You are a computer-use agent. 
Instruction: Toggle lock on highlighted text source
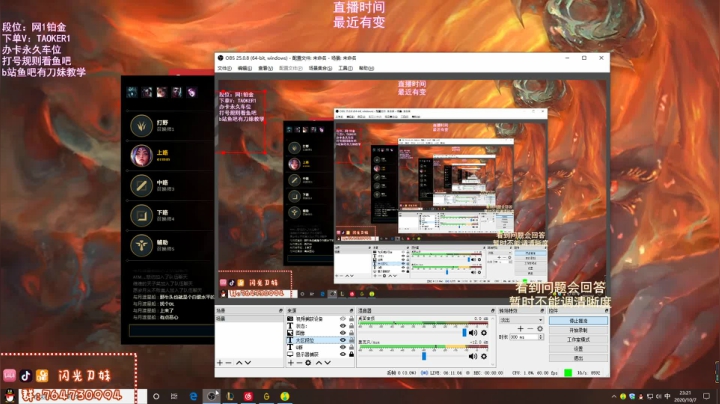[351, 340]
